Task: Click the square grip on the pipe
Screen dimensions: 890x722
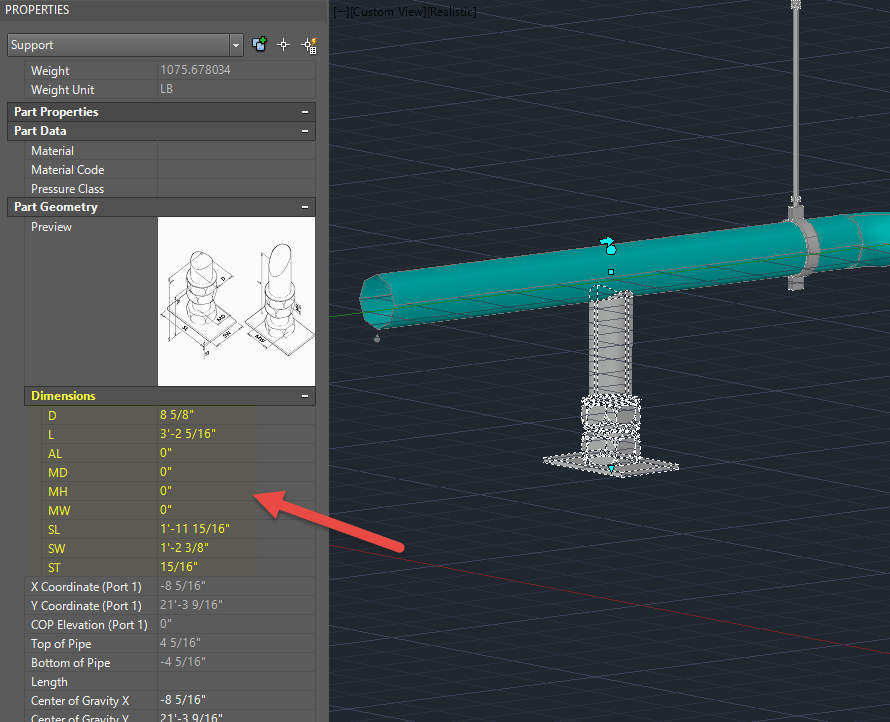Action: [x=611, y=272]
